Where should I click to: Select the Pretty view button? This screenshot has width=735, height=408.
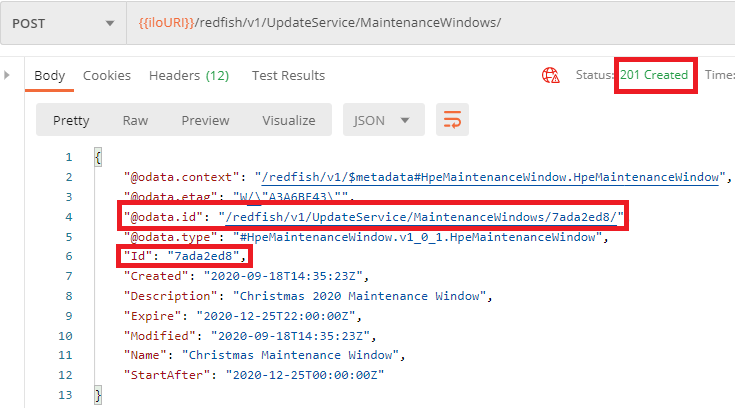tap(71, 120)
